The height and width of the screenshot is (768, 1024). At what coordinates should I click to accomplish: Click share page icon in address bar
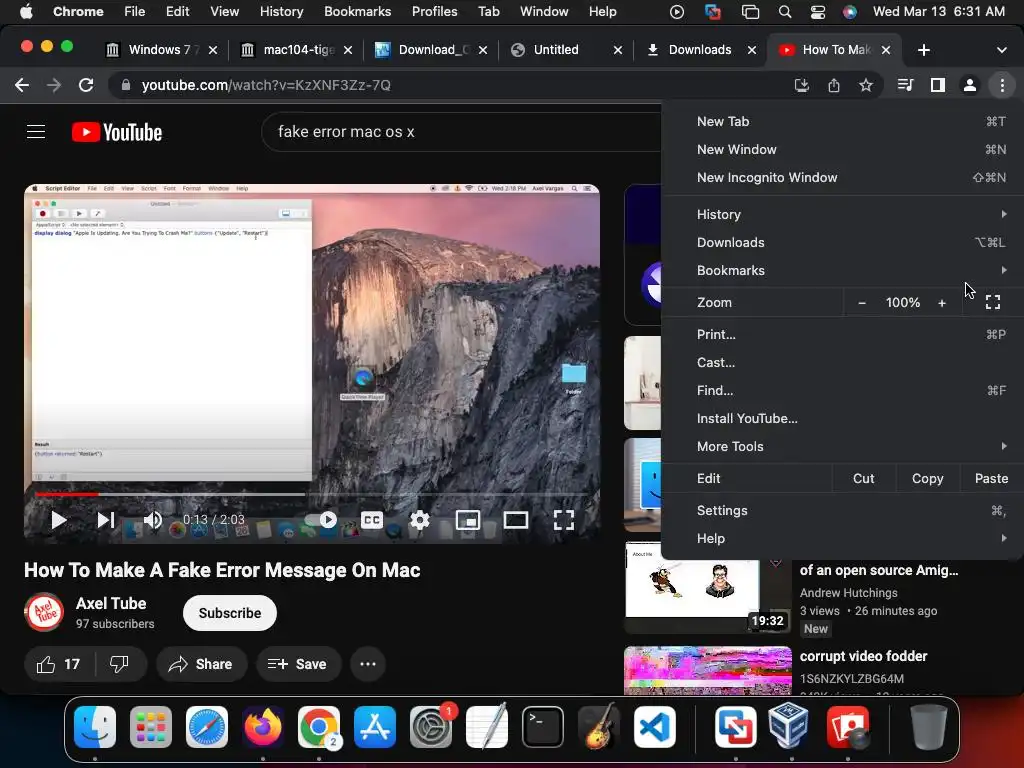coord(834,85)
